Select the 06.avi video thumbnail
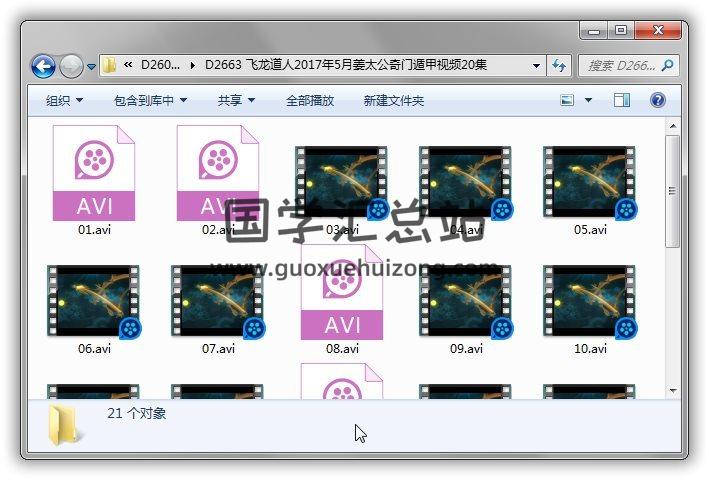The image size is (709, 480). 94,301
